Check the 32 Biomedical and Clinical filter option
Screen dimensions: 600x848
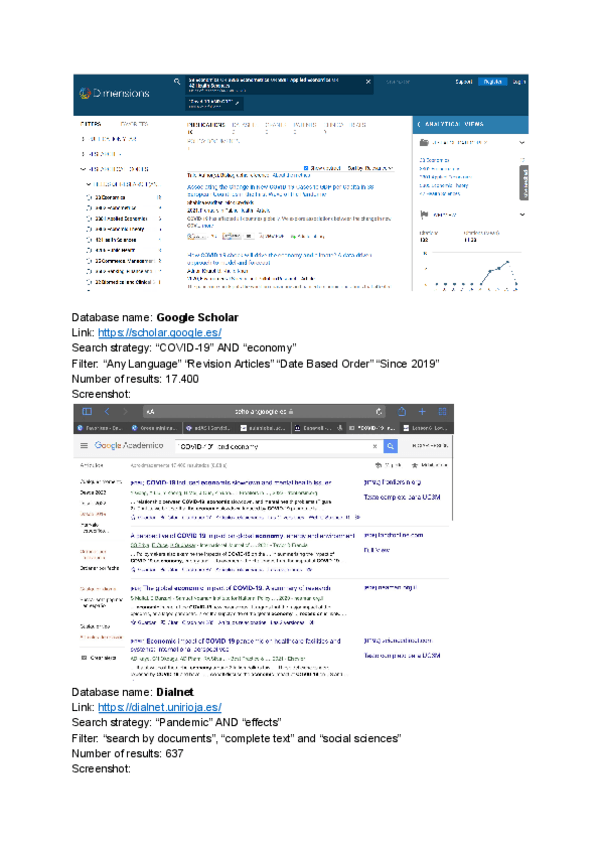point(89,282)
